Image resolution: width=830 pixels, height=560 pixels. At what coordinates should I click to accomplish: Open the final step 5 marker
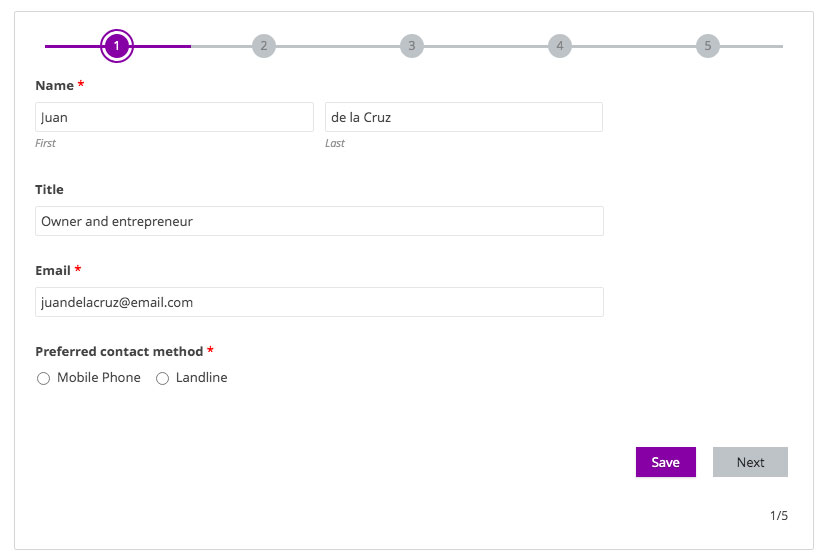[707, 46]
